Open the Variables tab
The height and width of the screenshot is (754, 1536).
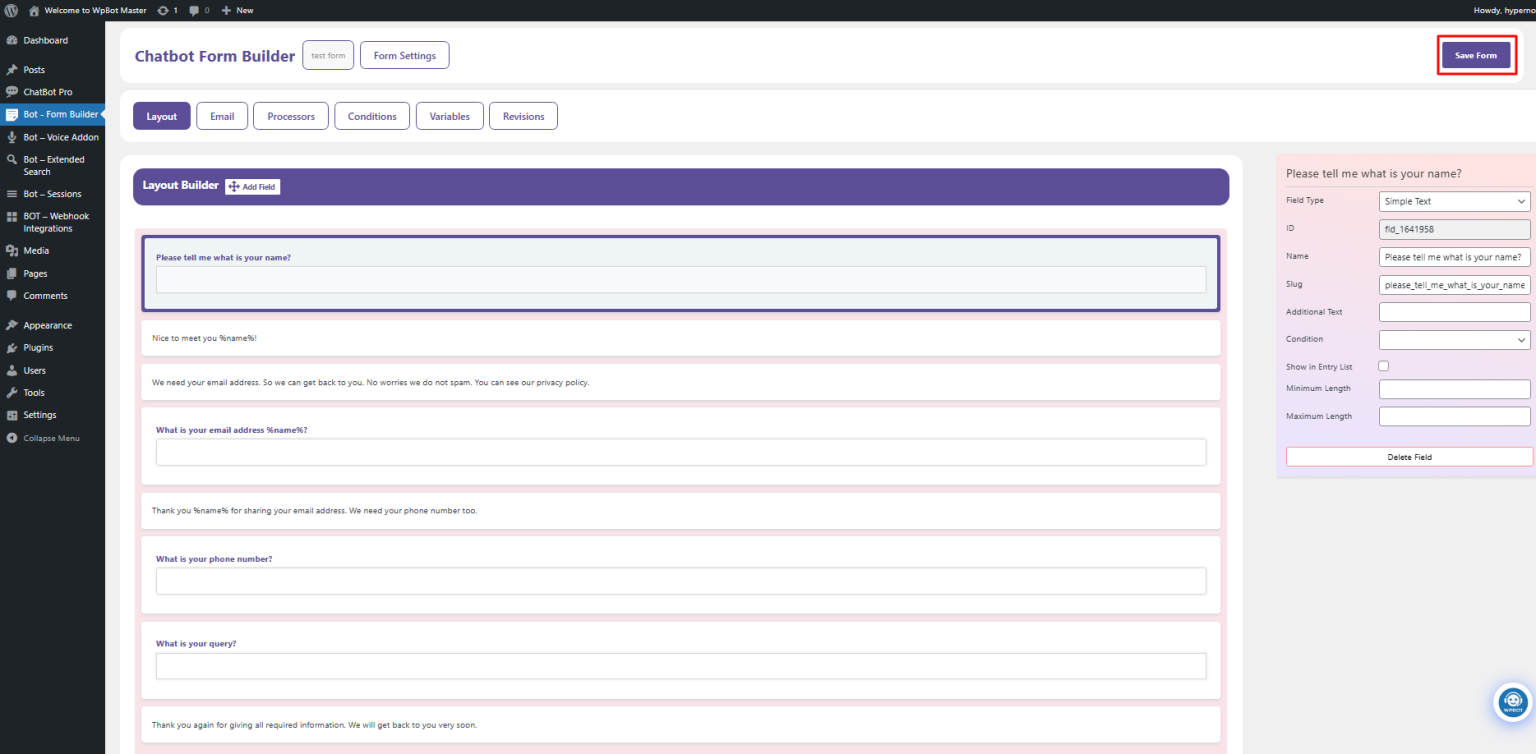tap(450, 116)
